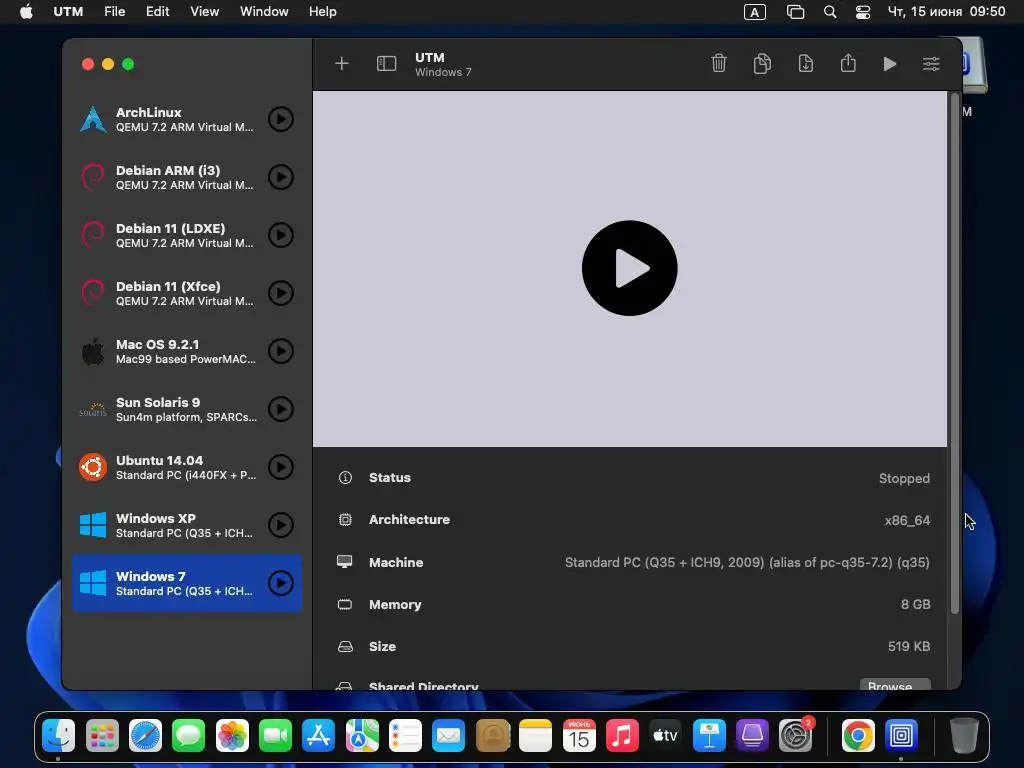Open Finder from the Dock
Screen dimensions: 1024x768
(59, 736)
